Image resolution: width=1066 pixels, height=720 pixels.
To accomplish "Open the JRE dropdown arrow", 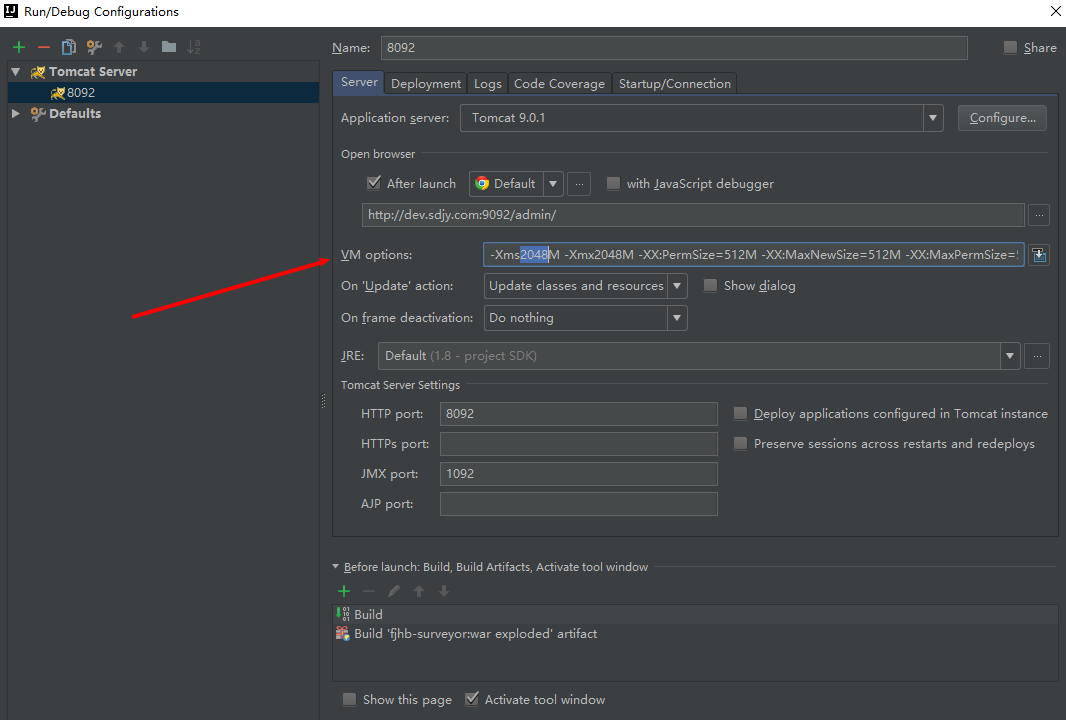I will click(1010, 356).
